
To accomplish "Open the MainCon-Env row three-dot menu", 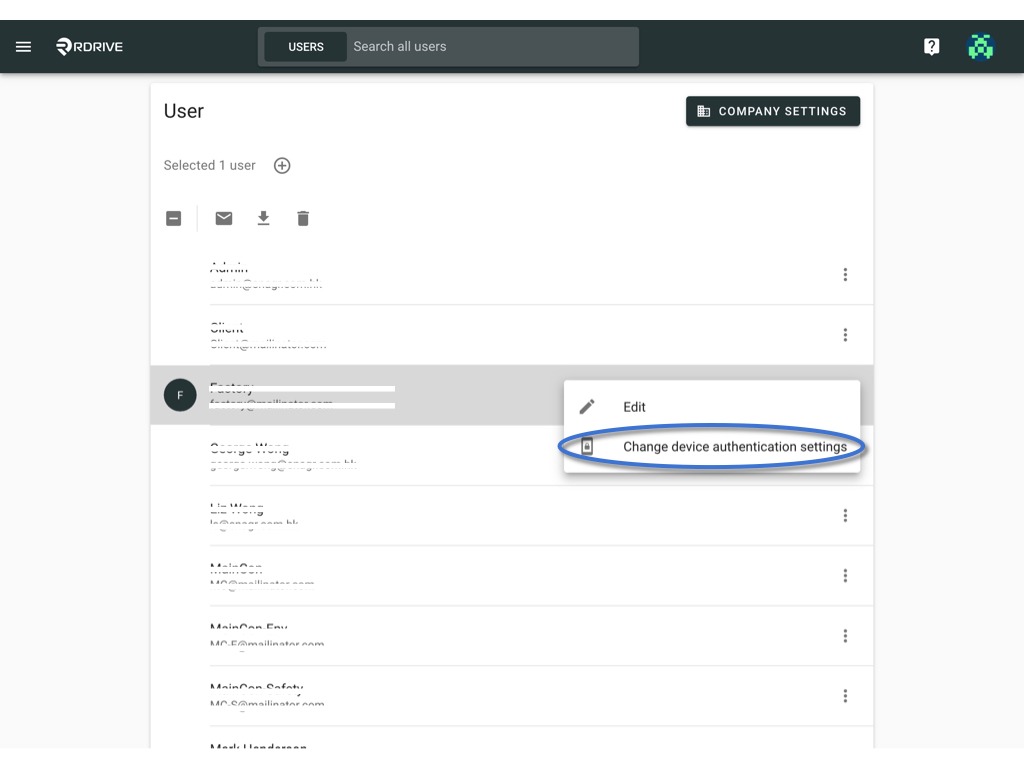I will (x=845, y=636).
